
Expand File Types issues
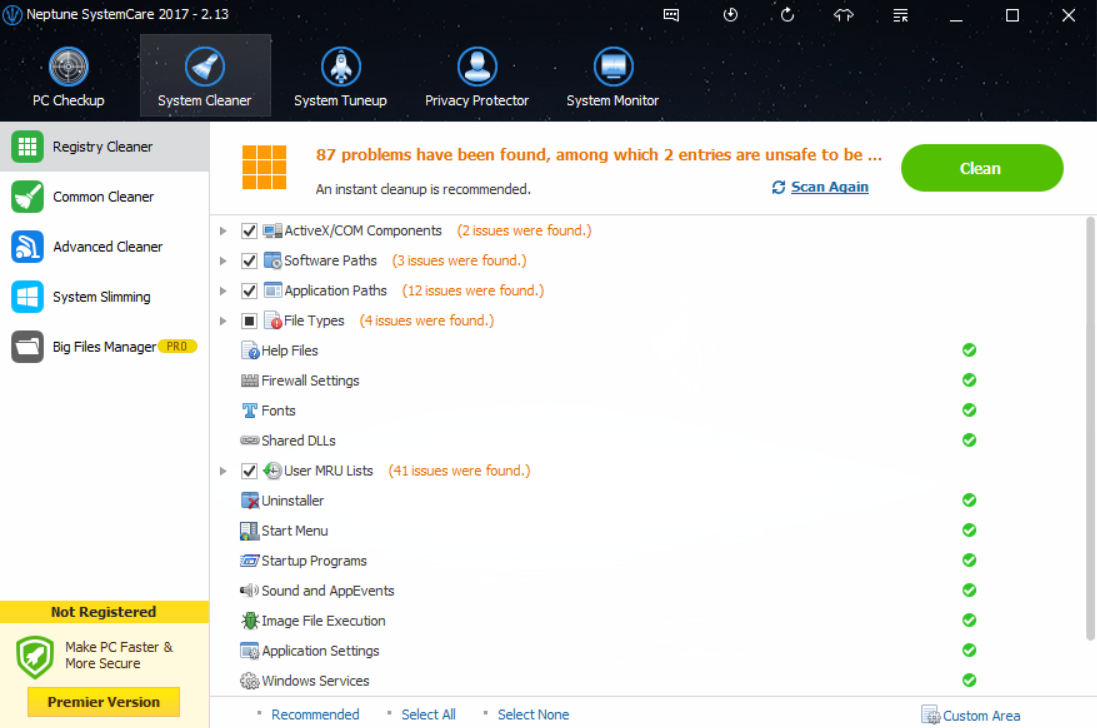click(223, 320)
